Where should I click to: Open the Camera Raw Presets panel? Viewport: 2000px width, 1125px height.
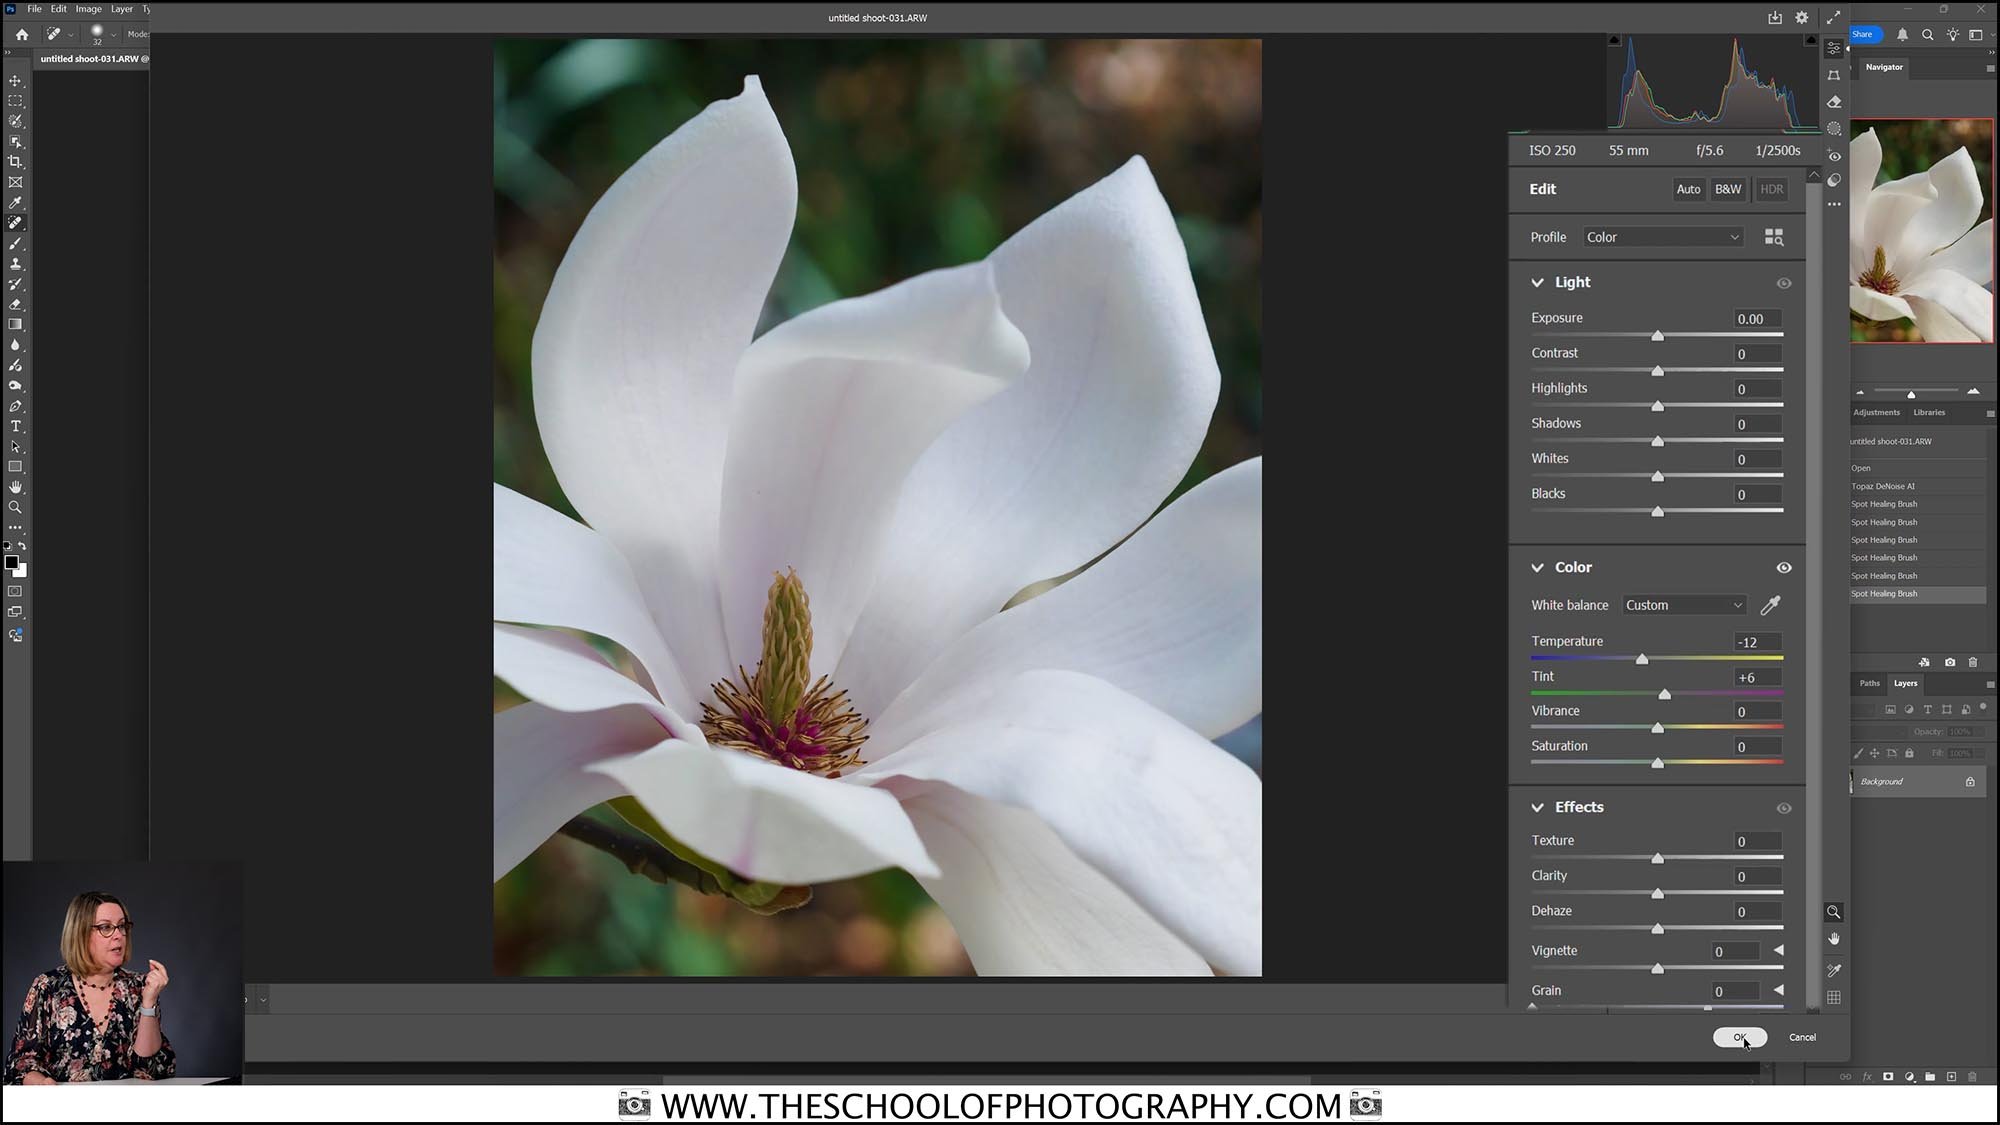coord(1835,180)
